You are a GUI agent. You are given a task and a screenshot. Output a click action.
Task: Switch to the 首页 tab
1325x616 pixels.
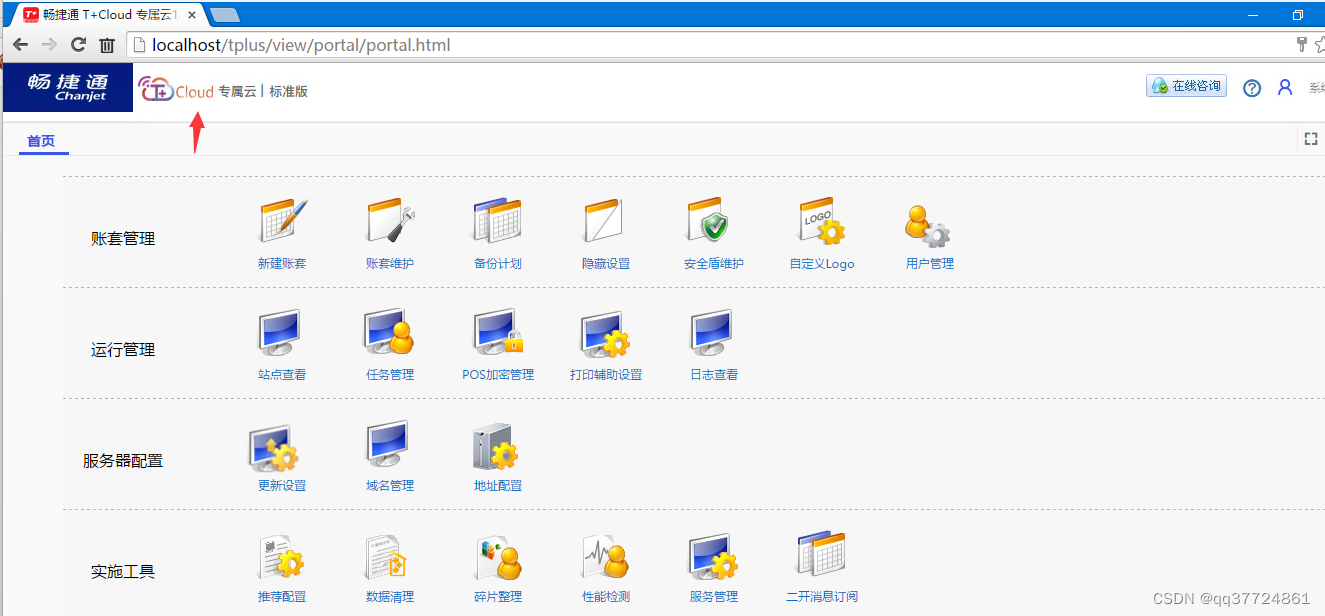[x=43, y=141]
